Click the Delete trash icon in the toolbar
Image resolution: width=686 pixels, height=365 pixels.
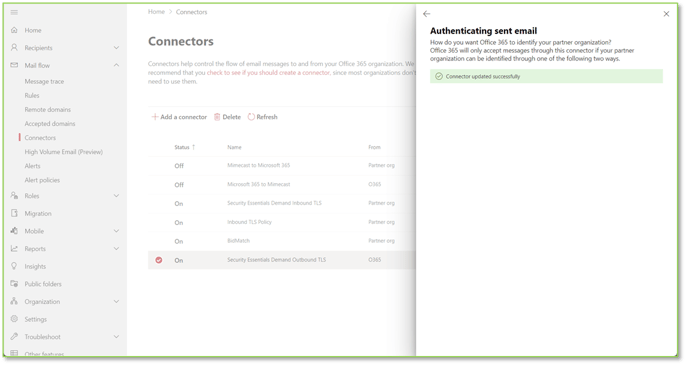217,117
